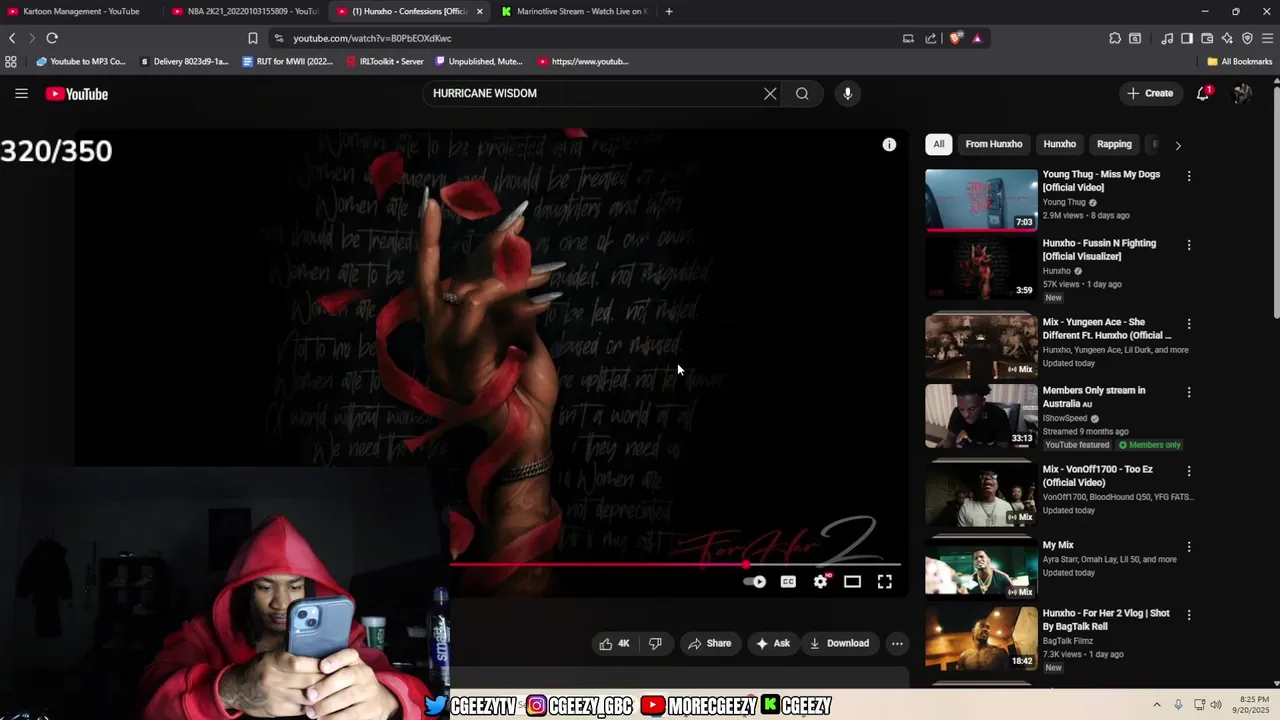This screenshot has width=1280, height=720.
Task: Open a new browser tab
Action: [x=669, y=11]
